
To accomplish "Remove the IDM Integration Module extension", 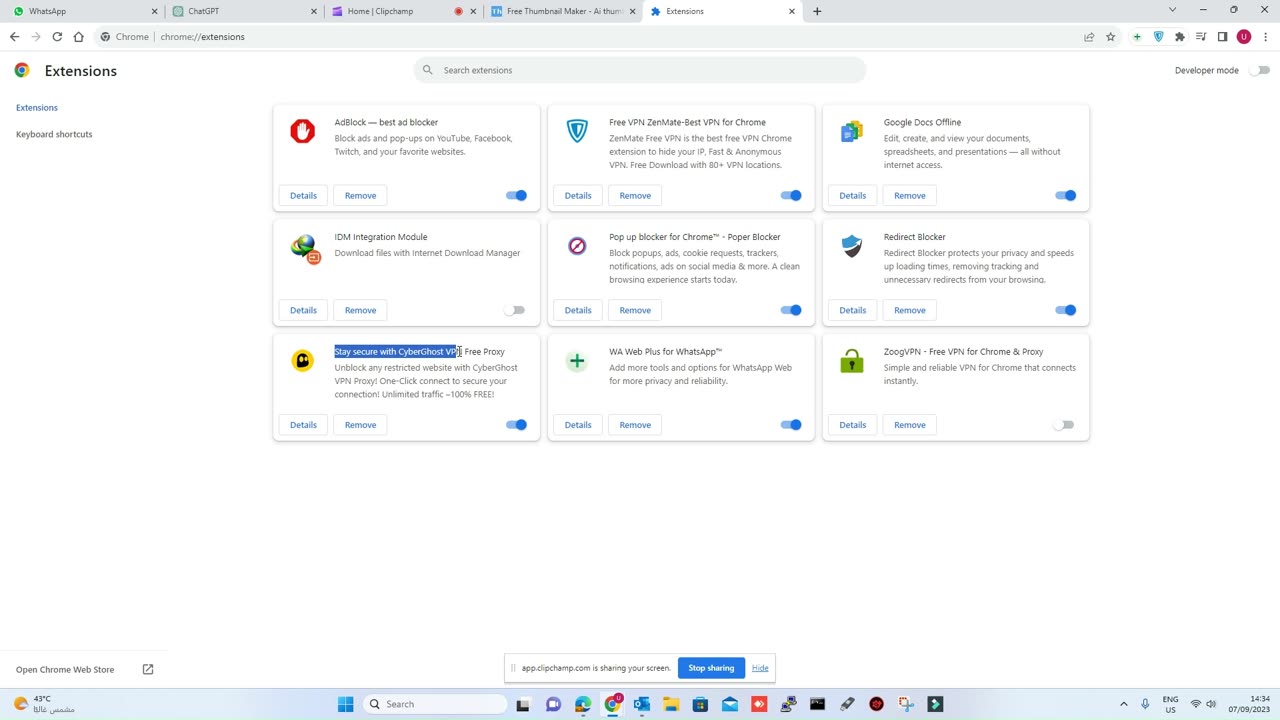I will click(x=360, y=310).
